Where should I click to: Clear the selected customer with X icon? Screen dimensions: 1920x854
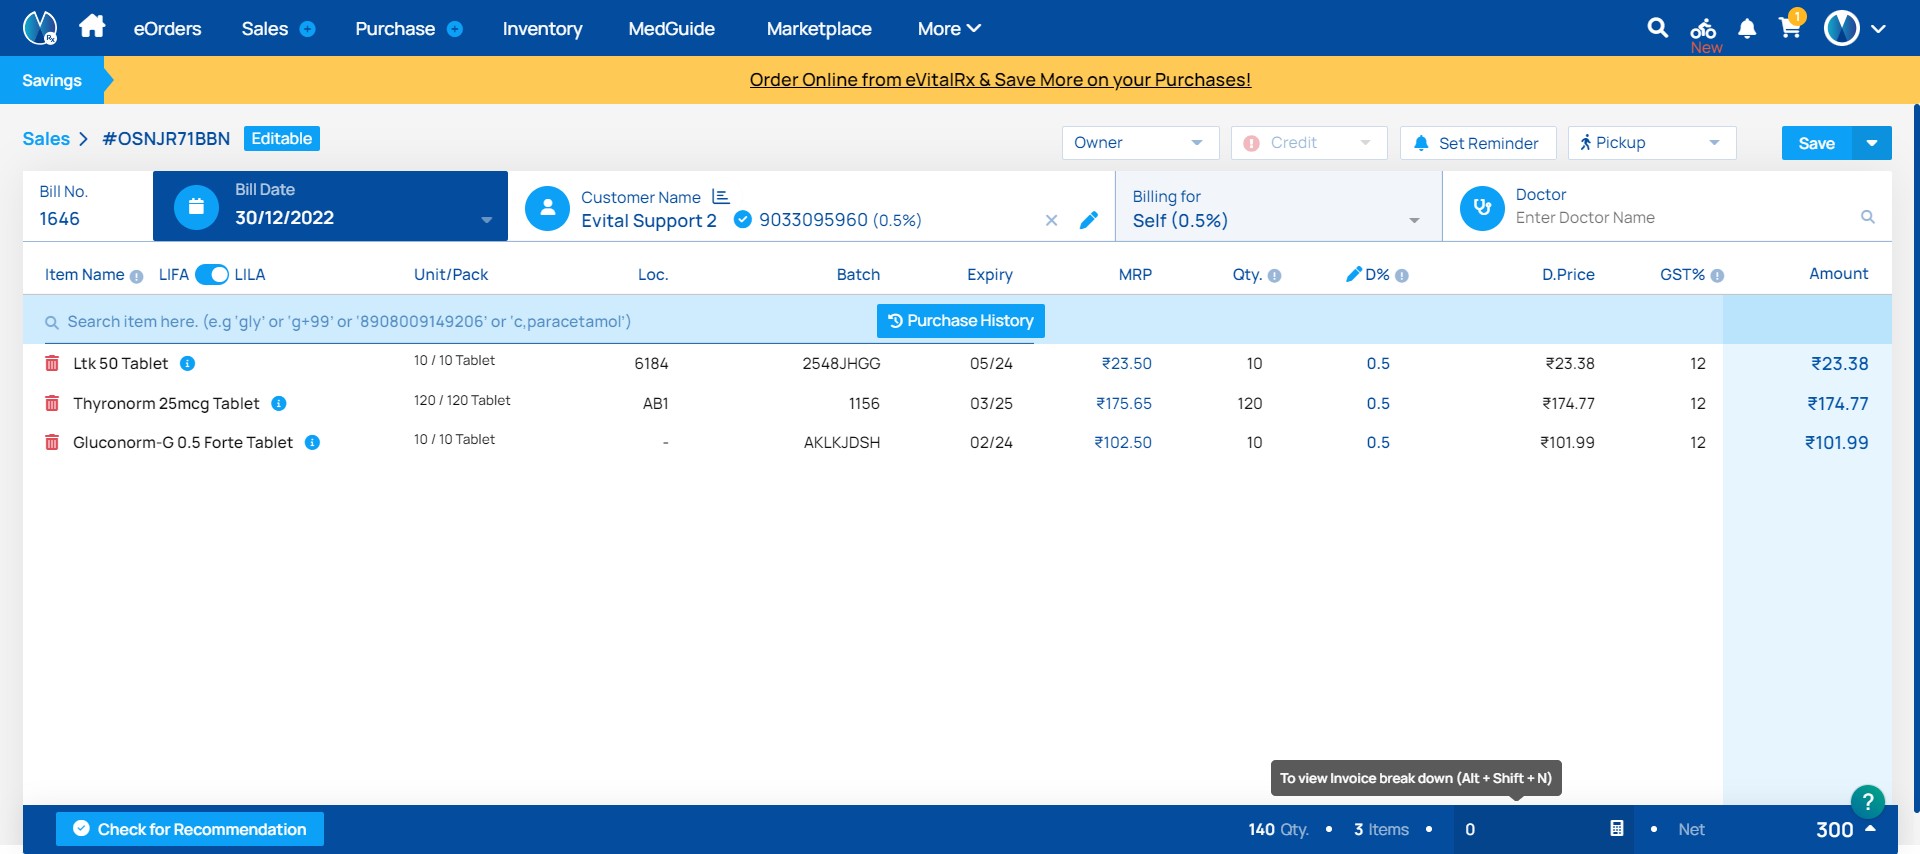click(x=1051, y=220)
